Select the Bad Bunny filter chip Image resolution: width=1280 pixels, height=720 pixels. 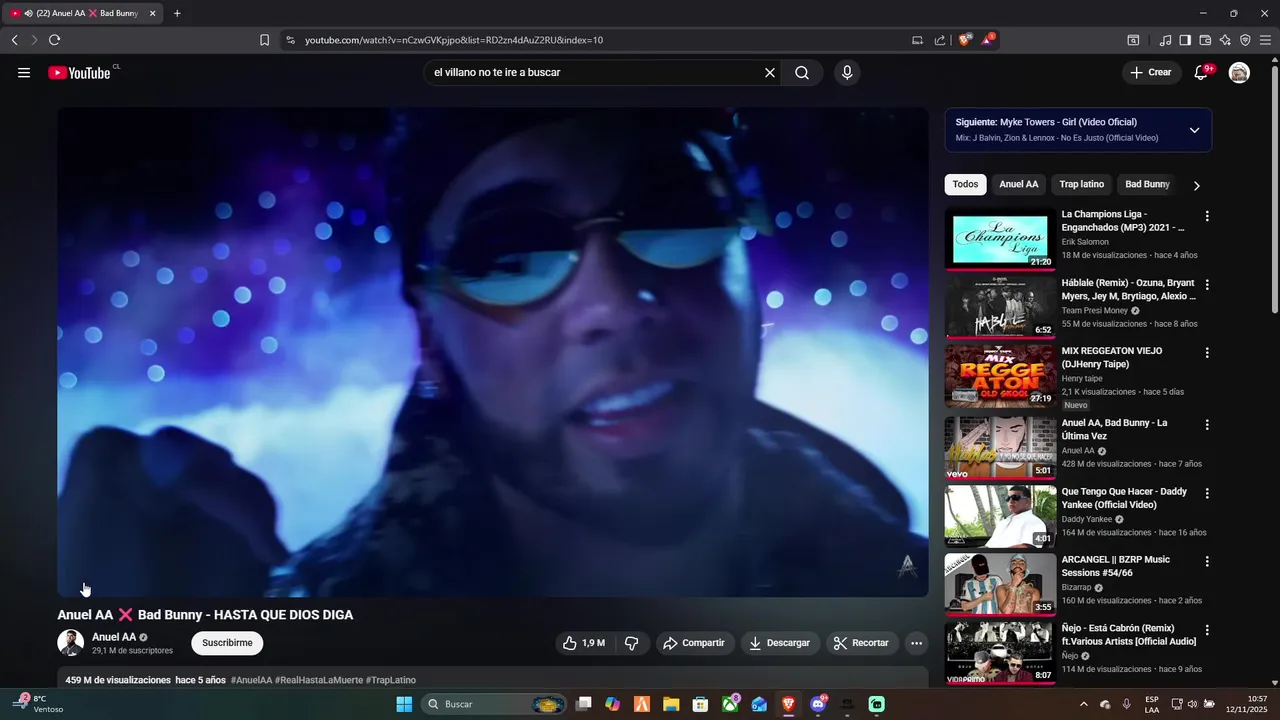point(1147,184)
